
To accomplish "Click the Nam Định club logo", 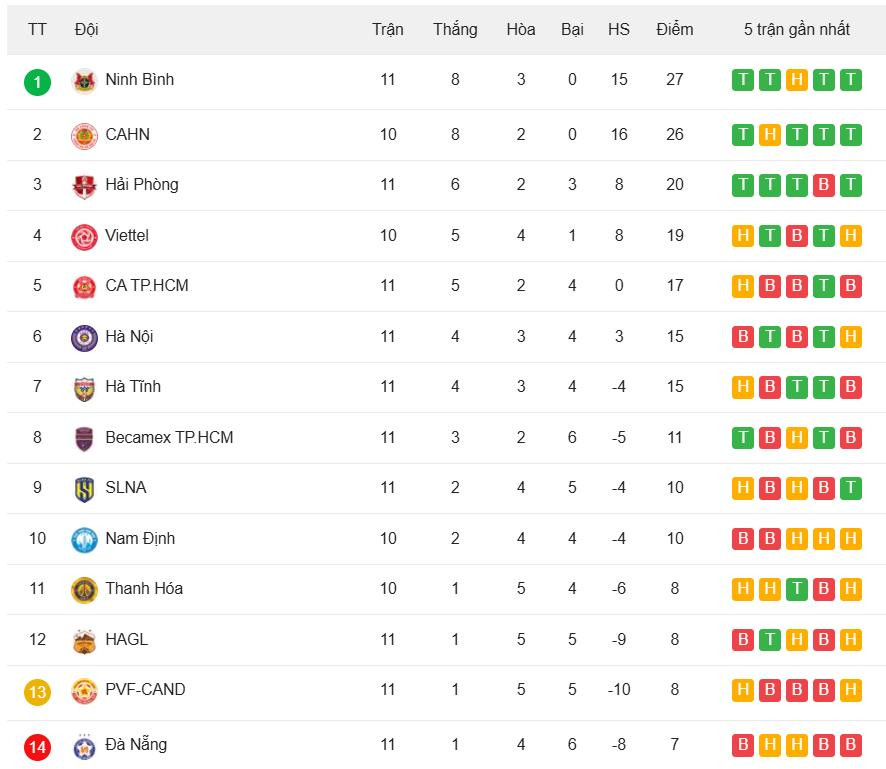I will [x=84, y=540].
